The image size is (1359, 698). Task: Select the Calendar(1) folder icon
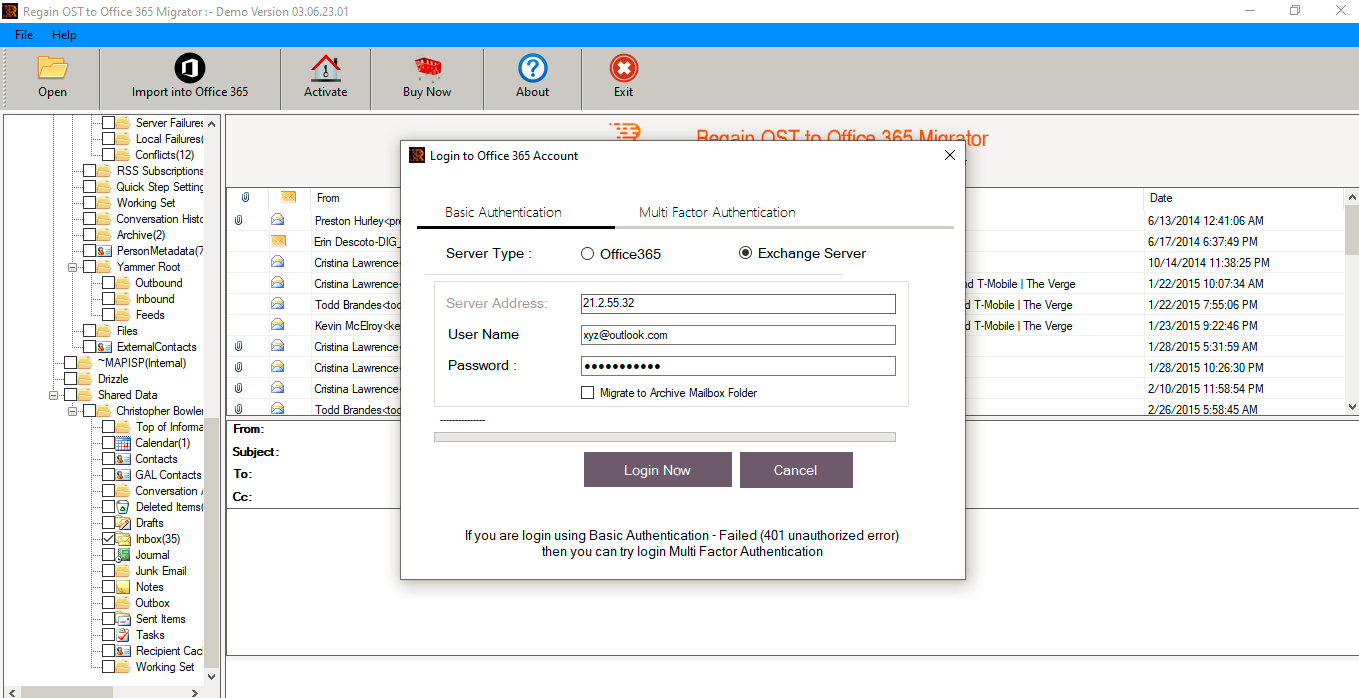(x=123, y=443)
